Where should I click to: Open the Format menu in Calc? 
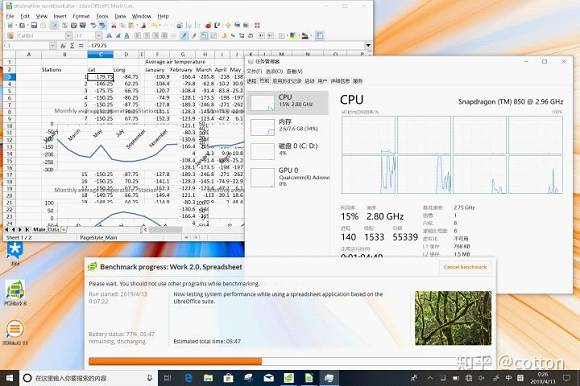tap(81, 16)
